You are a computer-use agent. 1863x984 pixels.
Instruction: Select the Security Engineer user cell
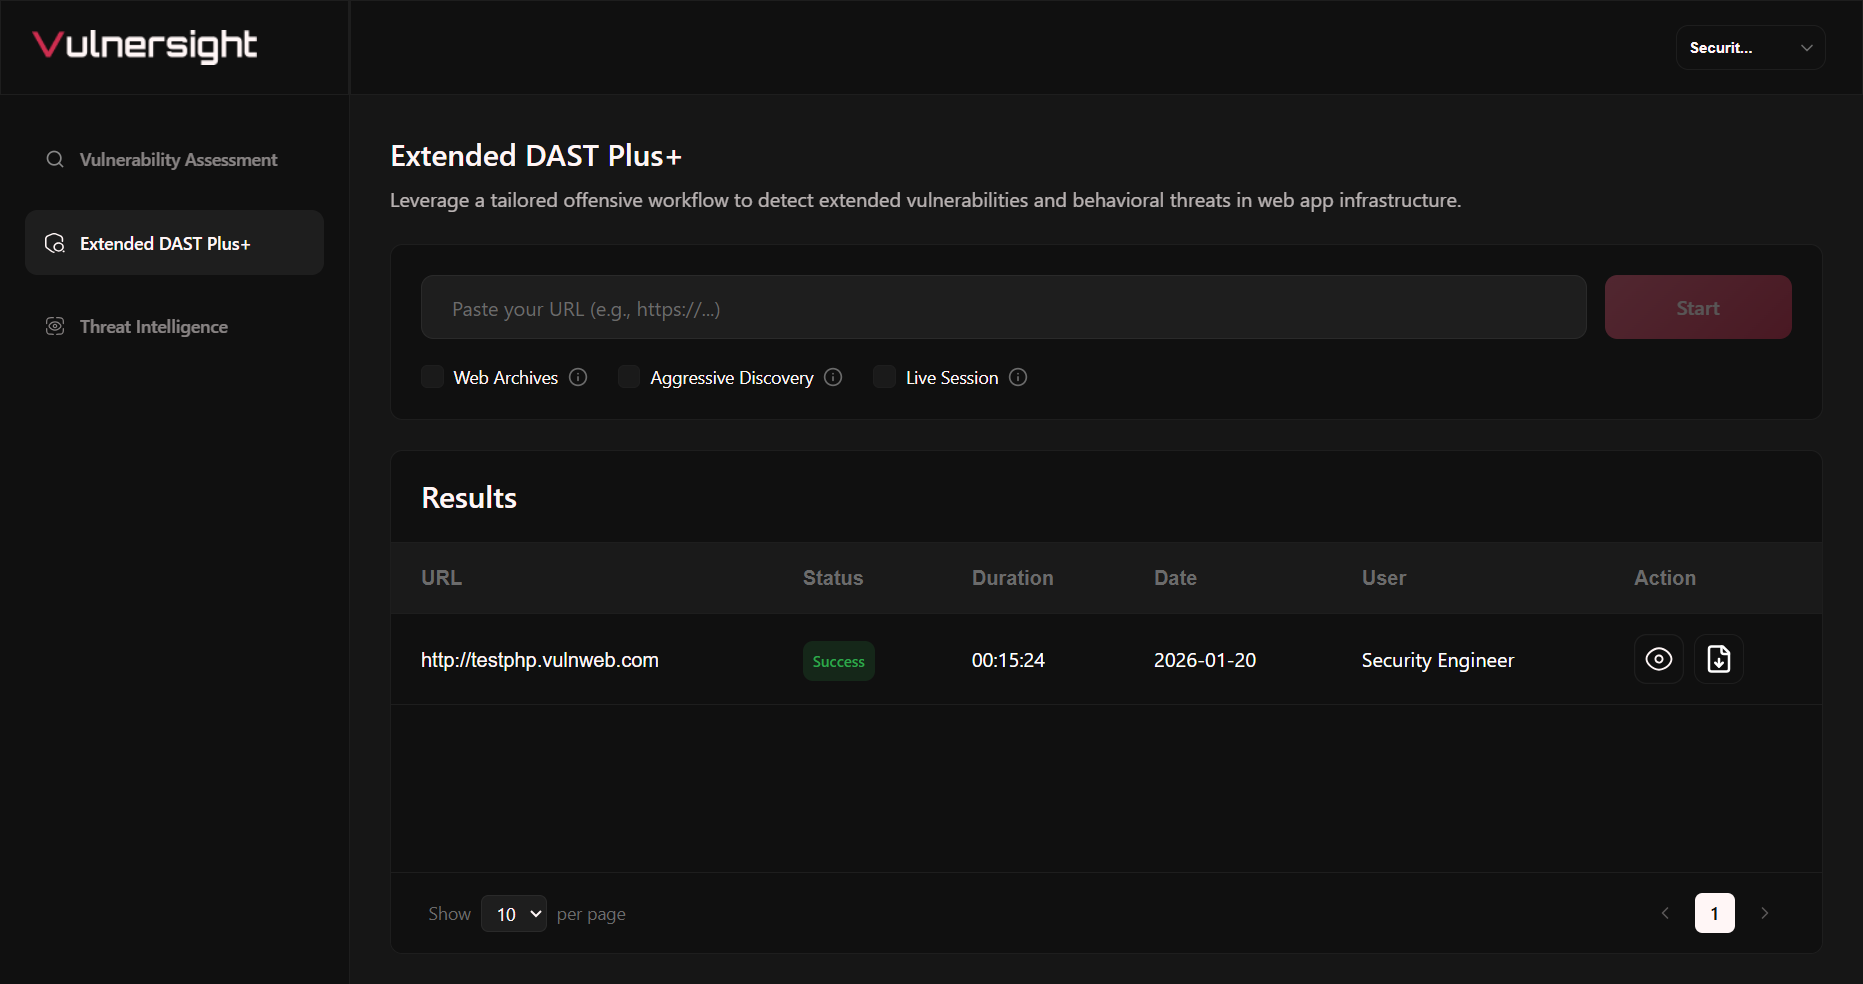point(1438,660)
